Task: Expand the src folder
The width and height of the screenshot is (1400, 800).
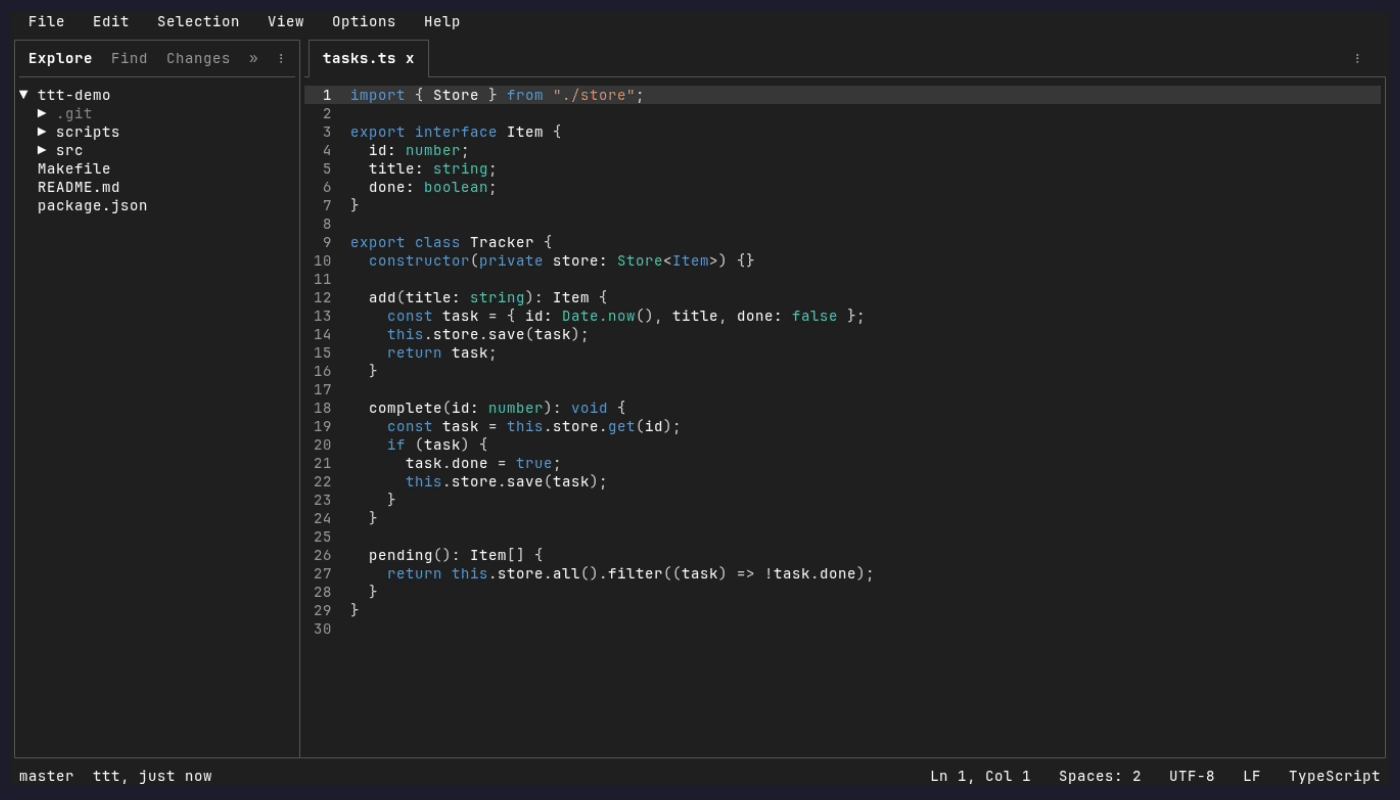Action: pos(42,150)
